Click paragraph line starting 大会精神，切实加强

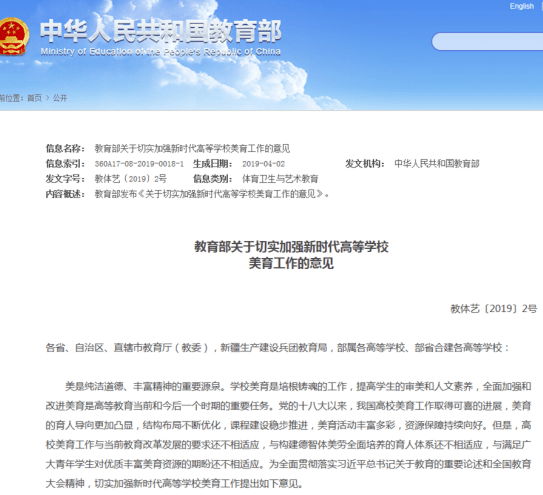(x=175, y=483)
